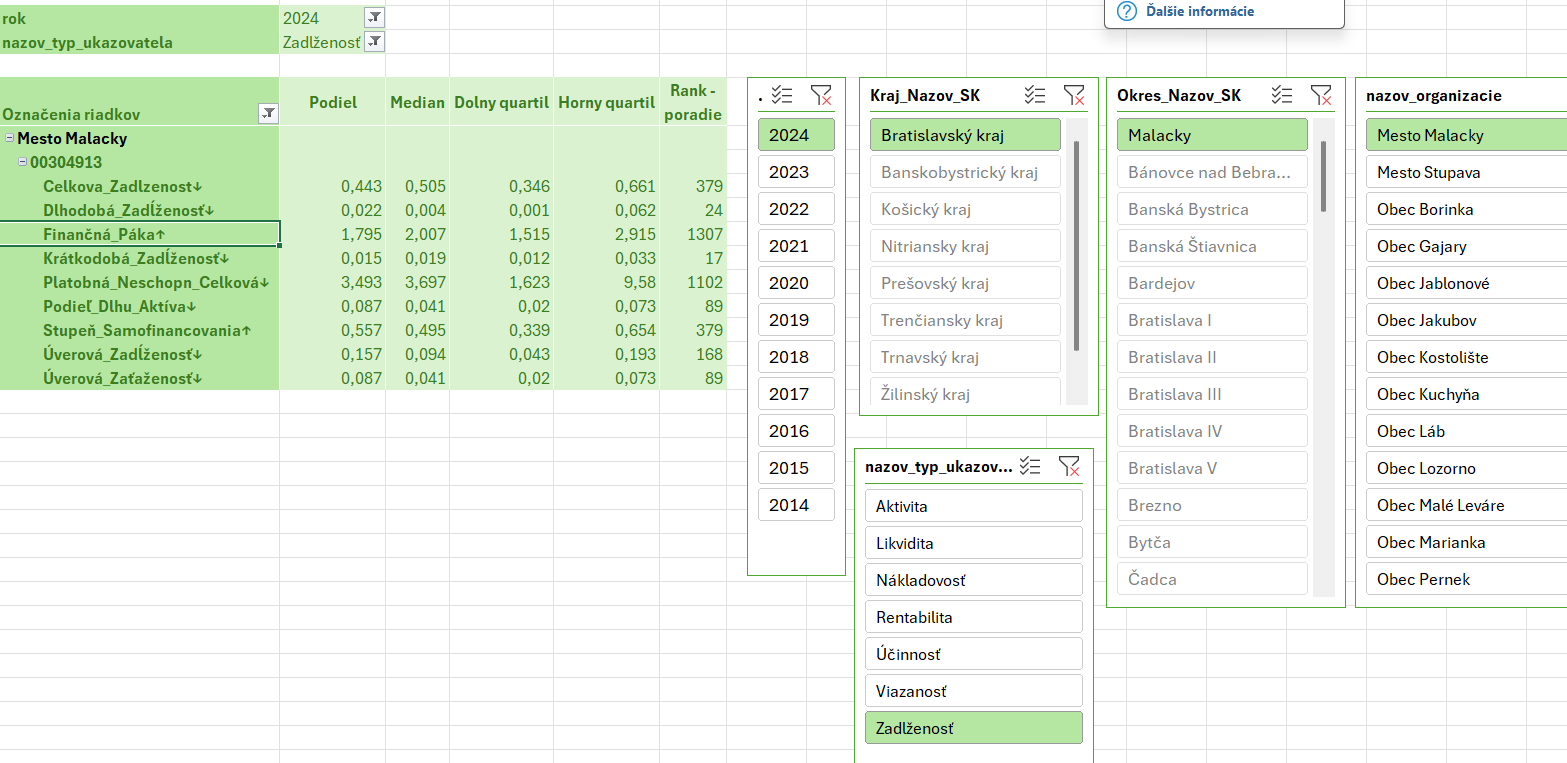Viewport: 1567px width, 763px height.
Task: Toggle multi-select on Okres_Nazov_SK slicer
Action: [x=1282, y=95]
